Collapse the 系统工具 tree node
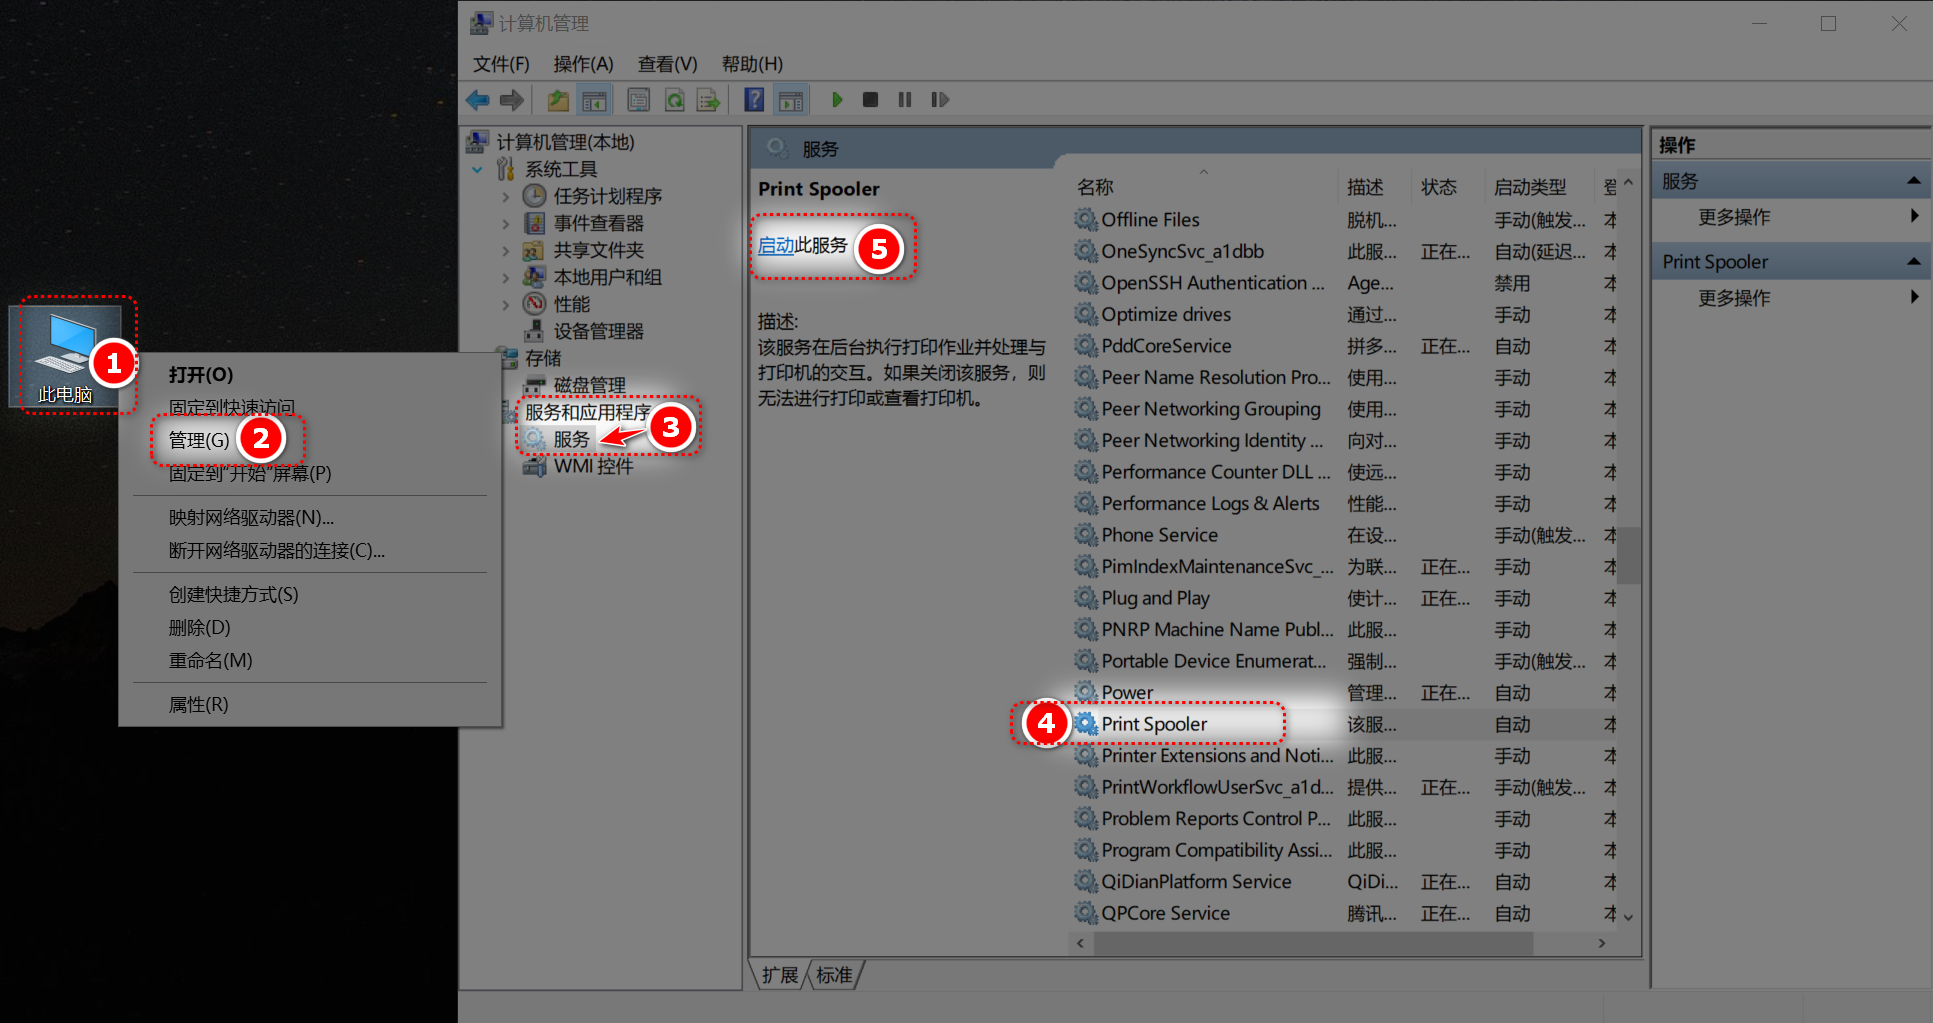Viewport: 1933px width, 1023px height. coord(477,170)
